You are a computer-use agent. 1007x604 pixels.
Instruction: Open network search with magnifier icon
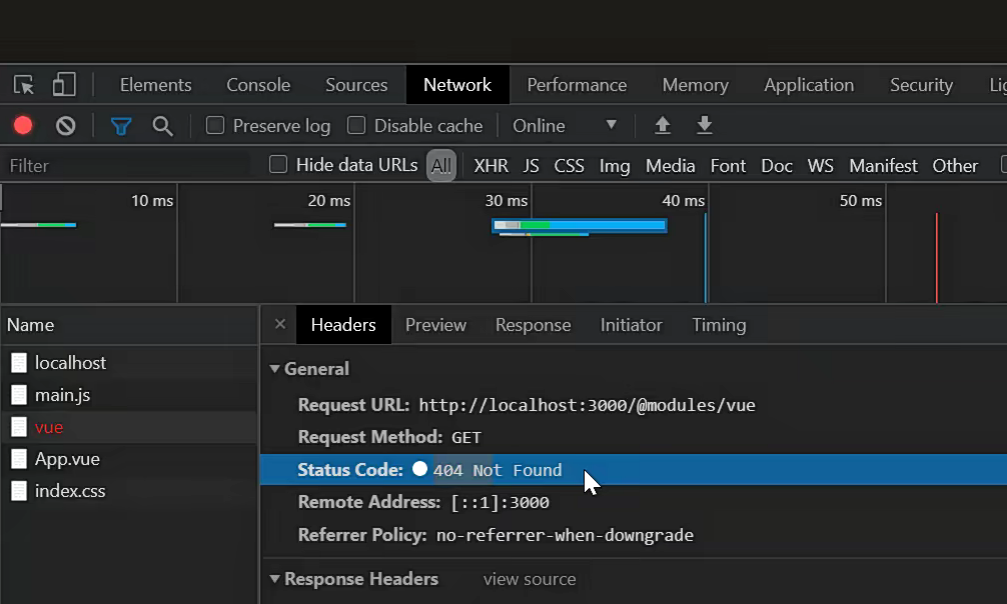(162, 125)
